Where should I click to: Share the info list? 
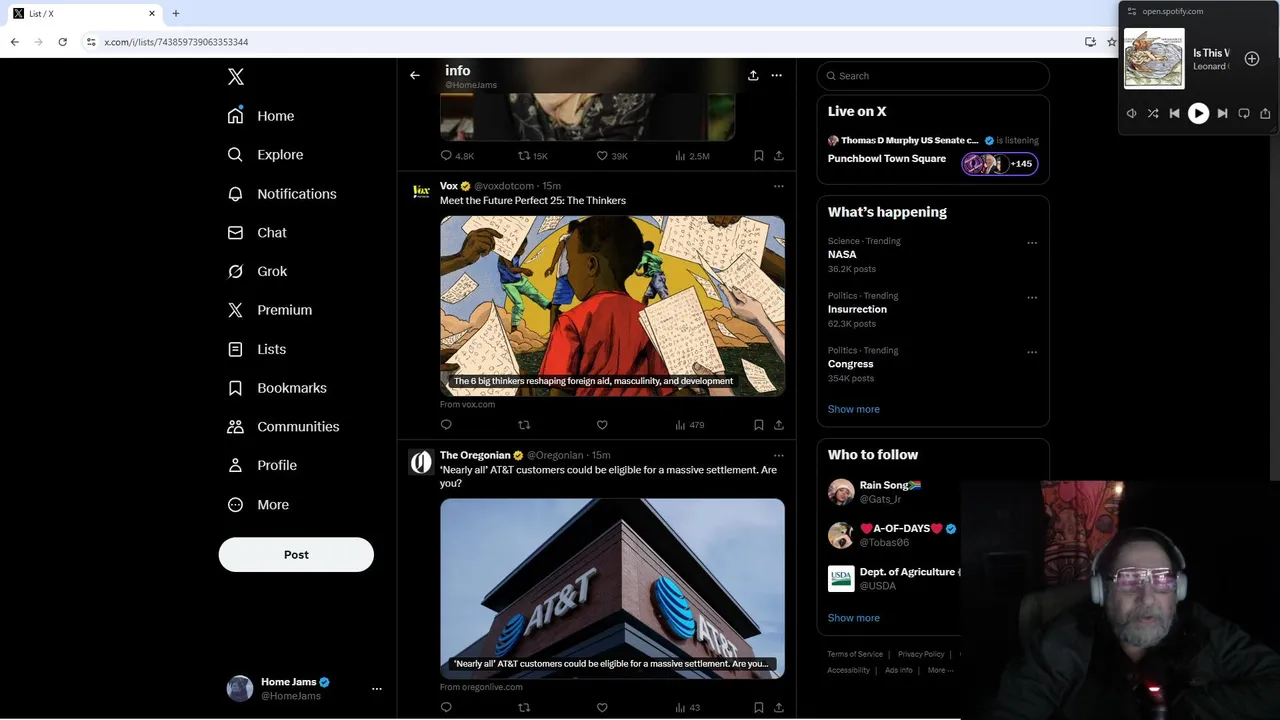[x=753, y=75]
